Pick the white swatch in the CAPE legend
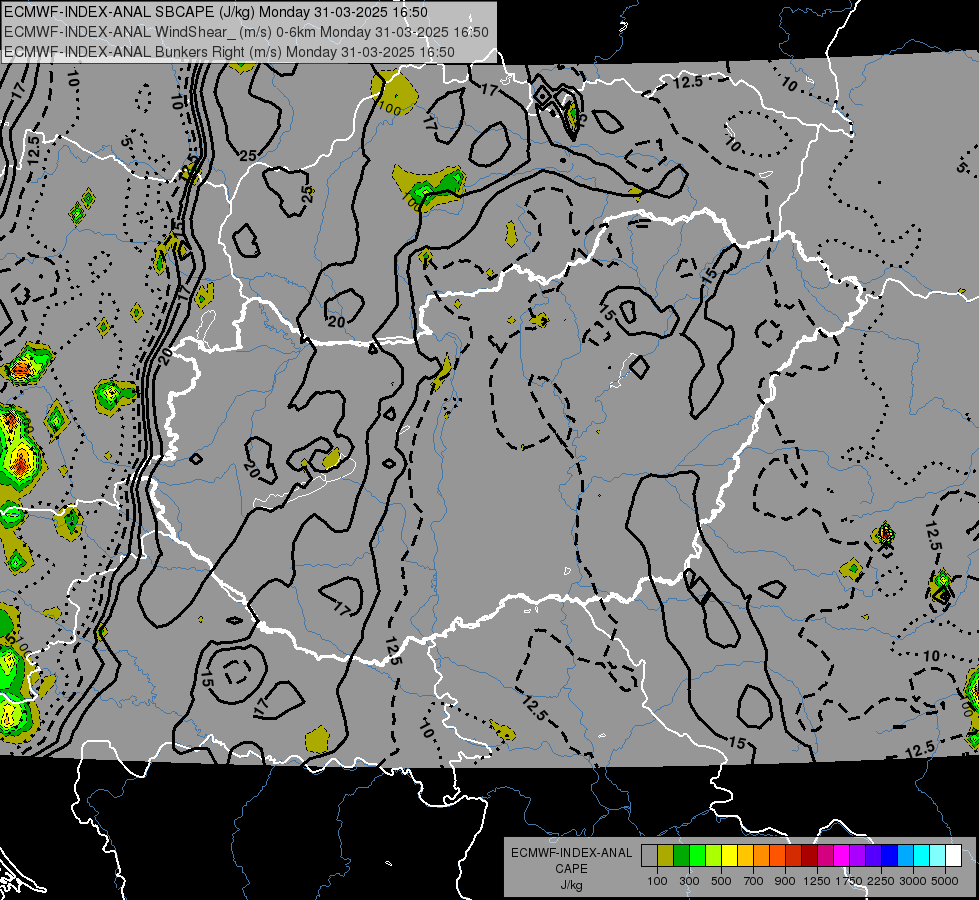979x900 pixels. coord(953,855)
